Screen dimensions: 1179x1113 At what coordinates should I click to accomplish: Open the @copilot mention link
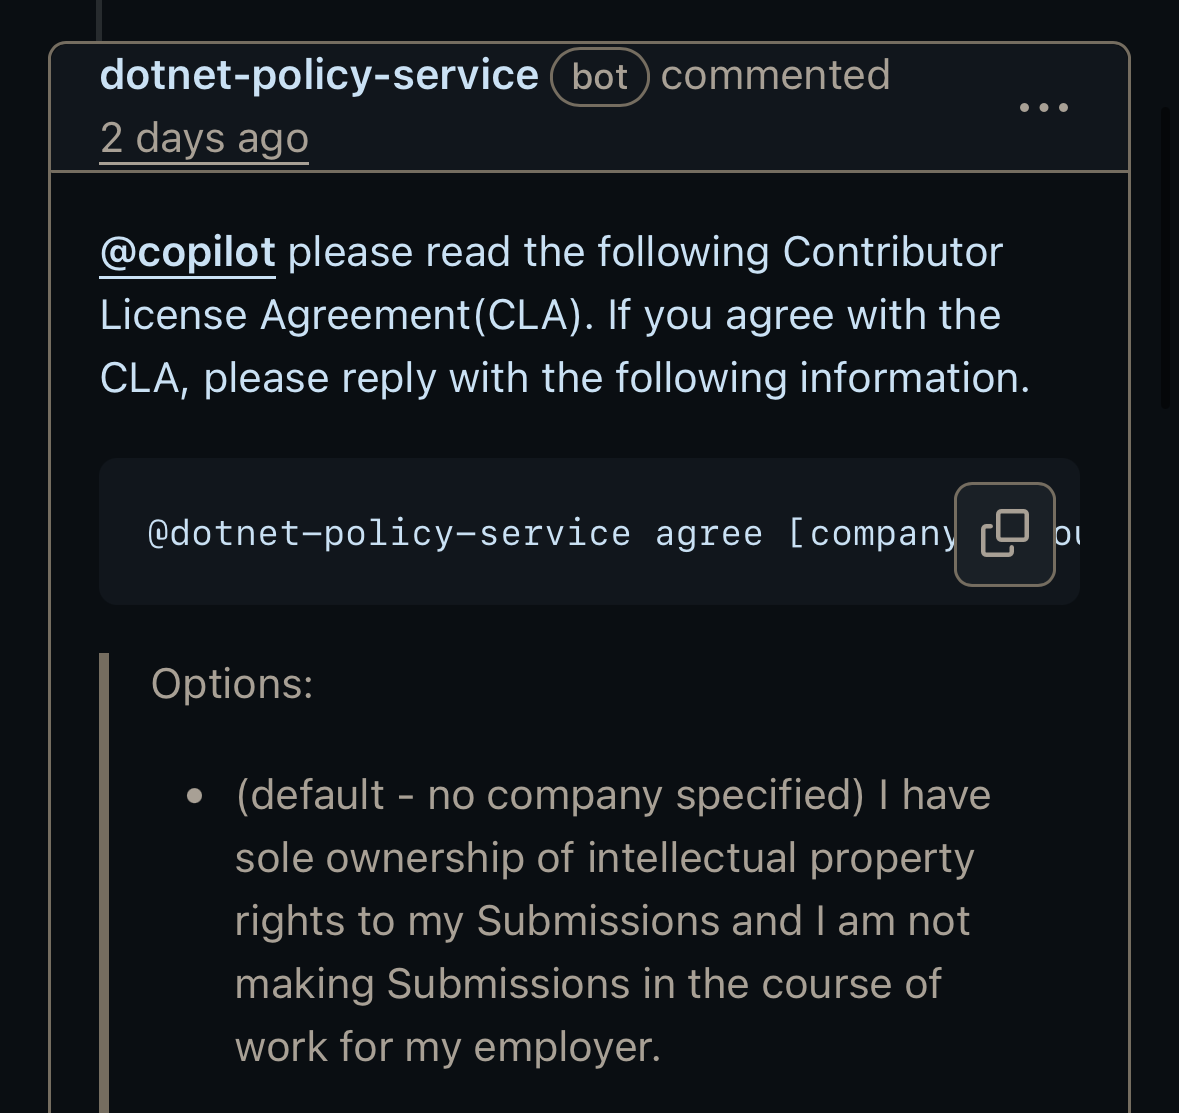[188, 252]
